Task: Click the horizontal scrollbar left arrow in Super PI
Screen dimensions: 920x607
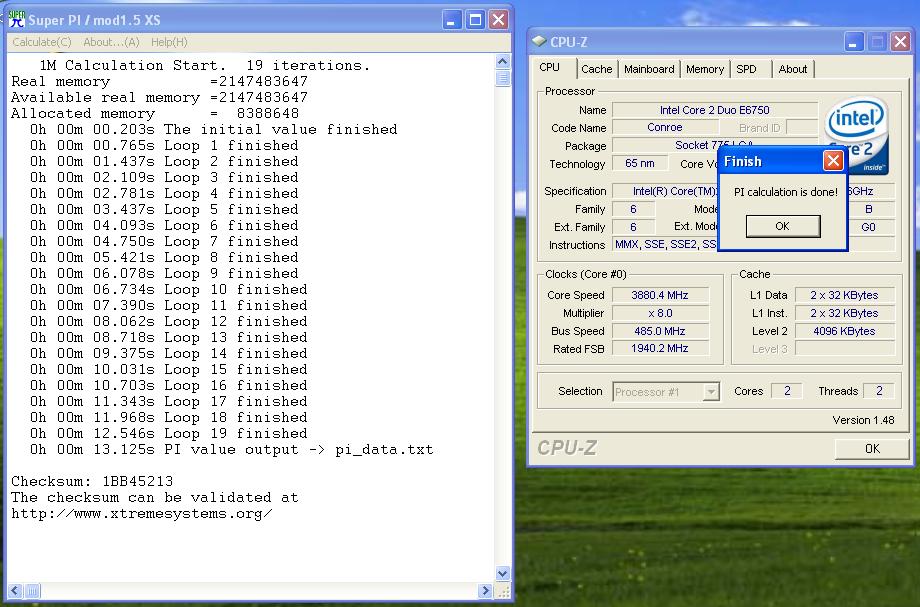Action: tap(16, 591)
